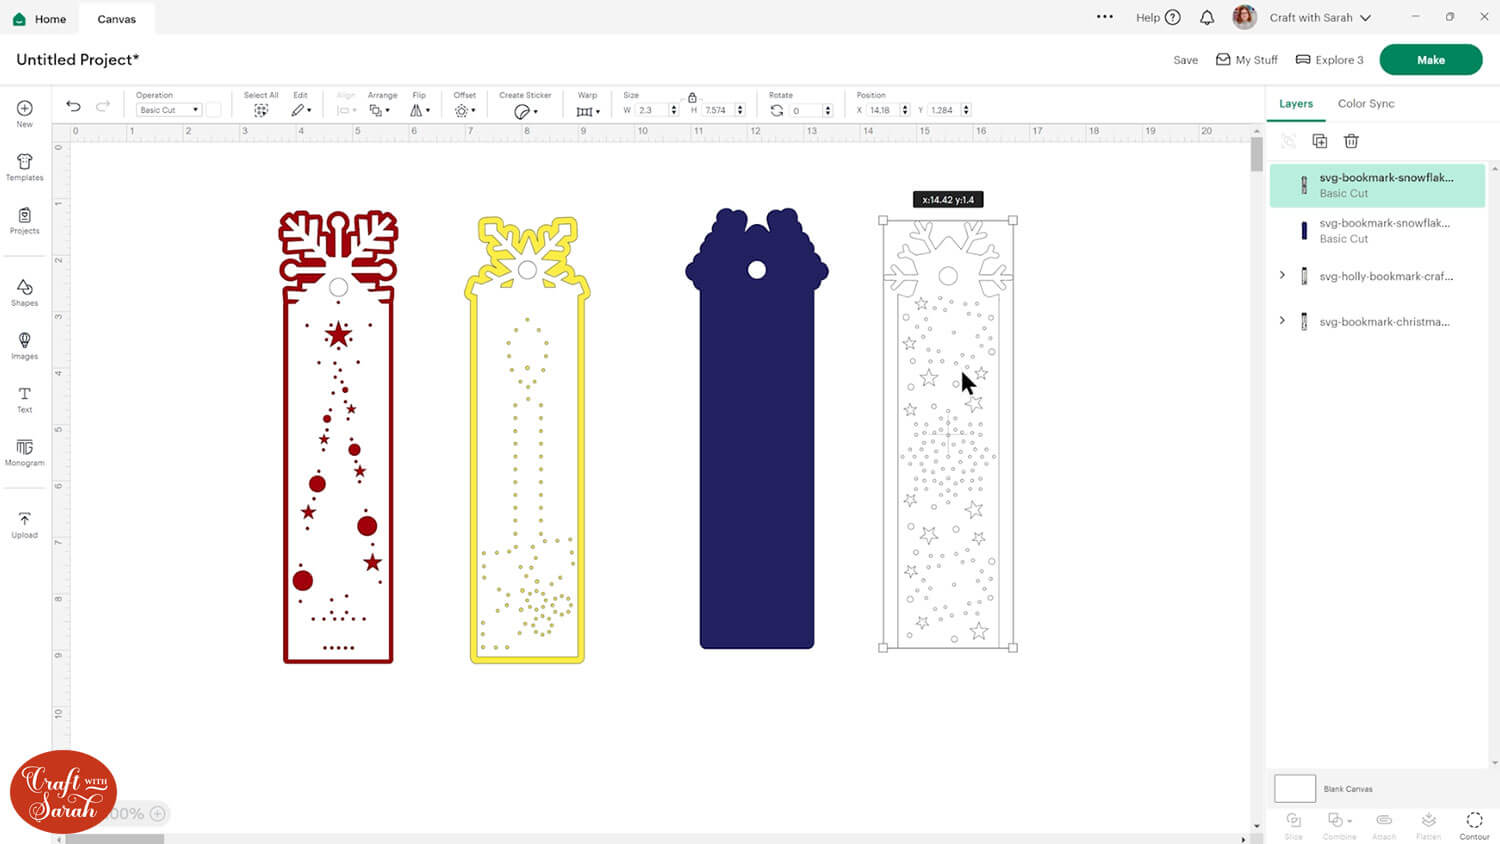
Task: Go to the Home tab
Action: (40, 19)
